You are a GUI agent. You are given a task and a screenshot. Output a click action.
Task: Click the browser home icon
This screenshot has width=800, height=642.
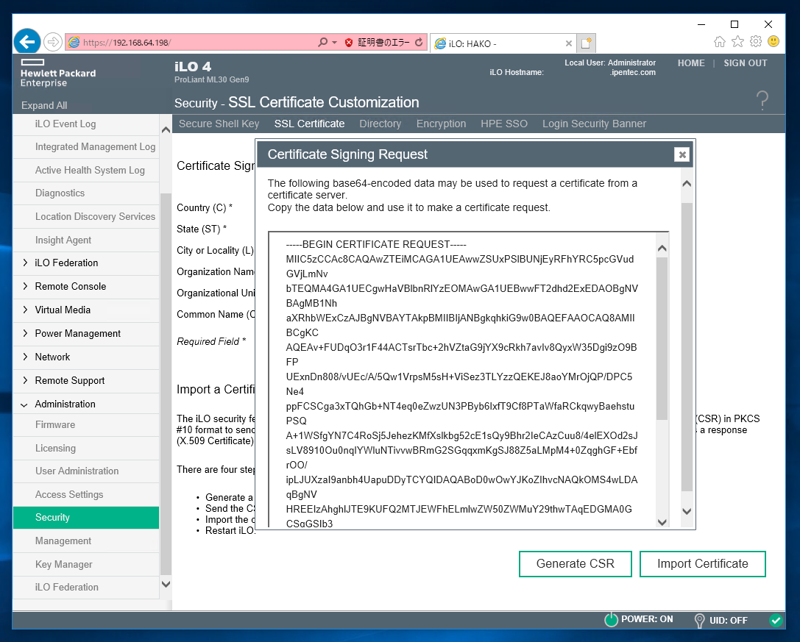pyautogui.click(x=719, y=42)
